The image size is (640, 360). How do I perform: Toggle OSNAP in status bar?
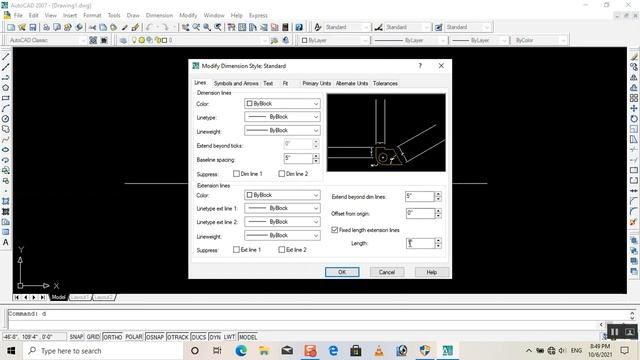tap(155, 337)
